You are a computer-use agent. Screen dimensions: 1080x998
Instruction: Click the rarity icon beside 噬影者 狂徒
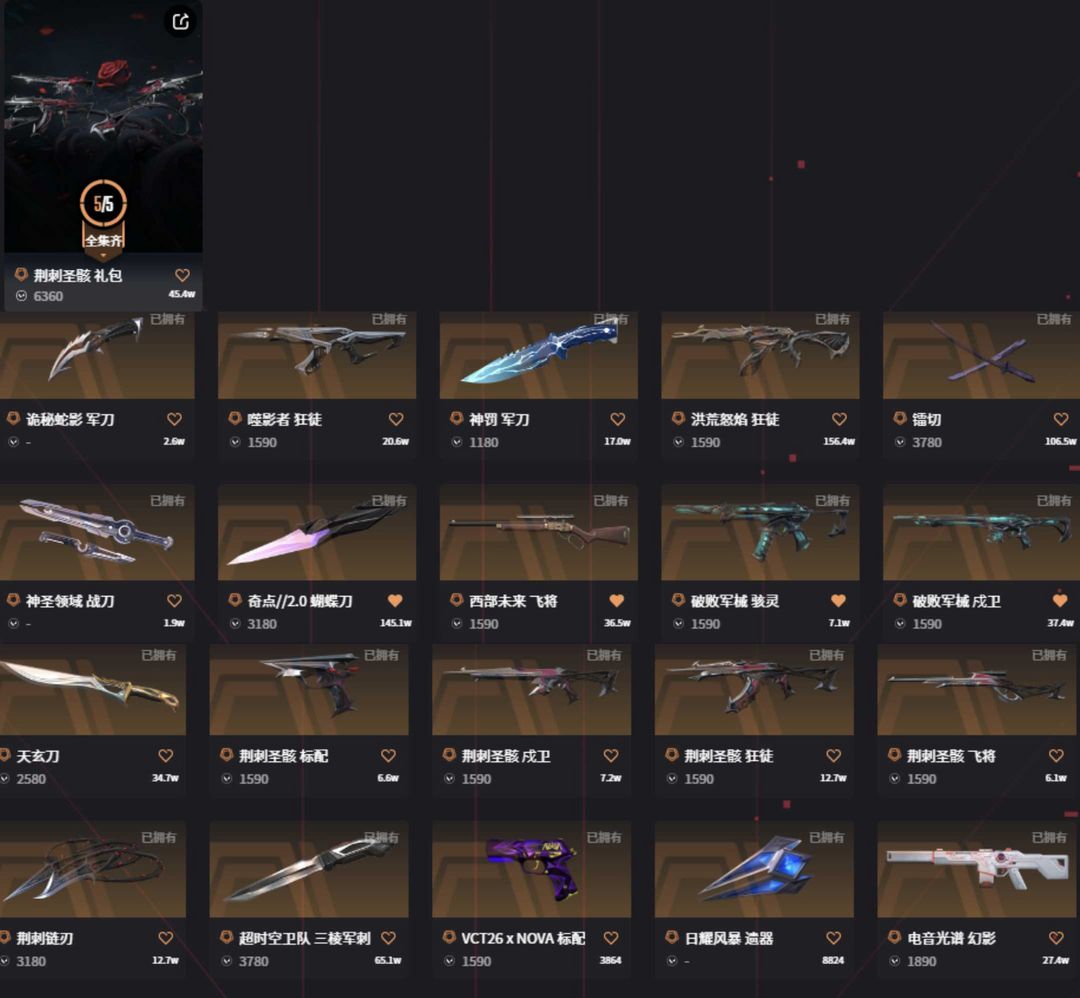235,418
